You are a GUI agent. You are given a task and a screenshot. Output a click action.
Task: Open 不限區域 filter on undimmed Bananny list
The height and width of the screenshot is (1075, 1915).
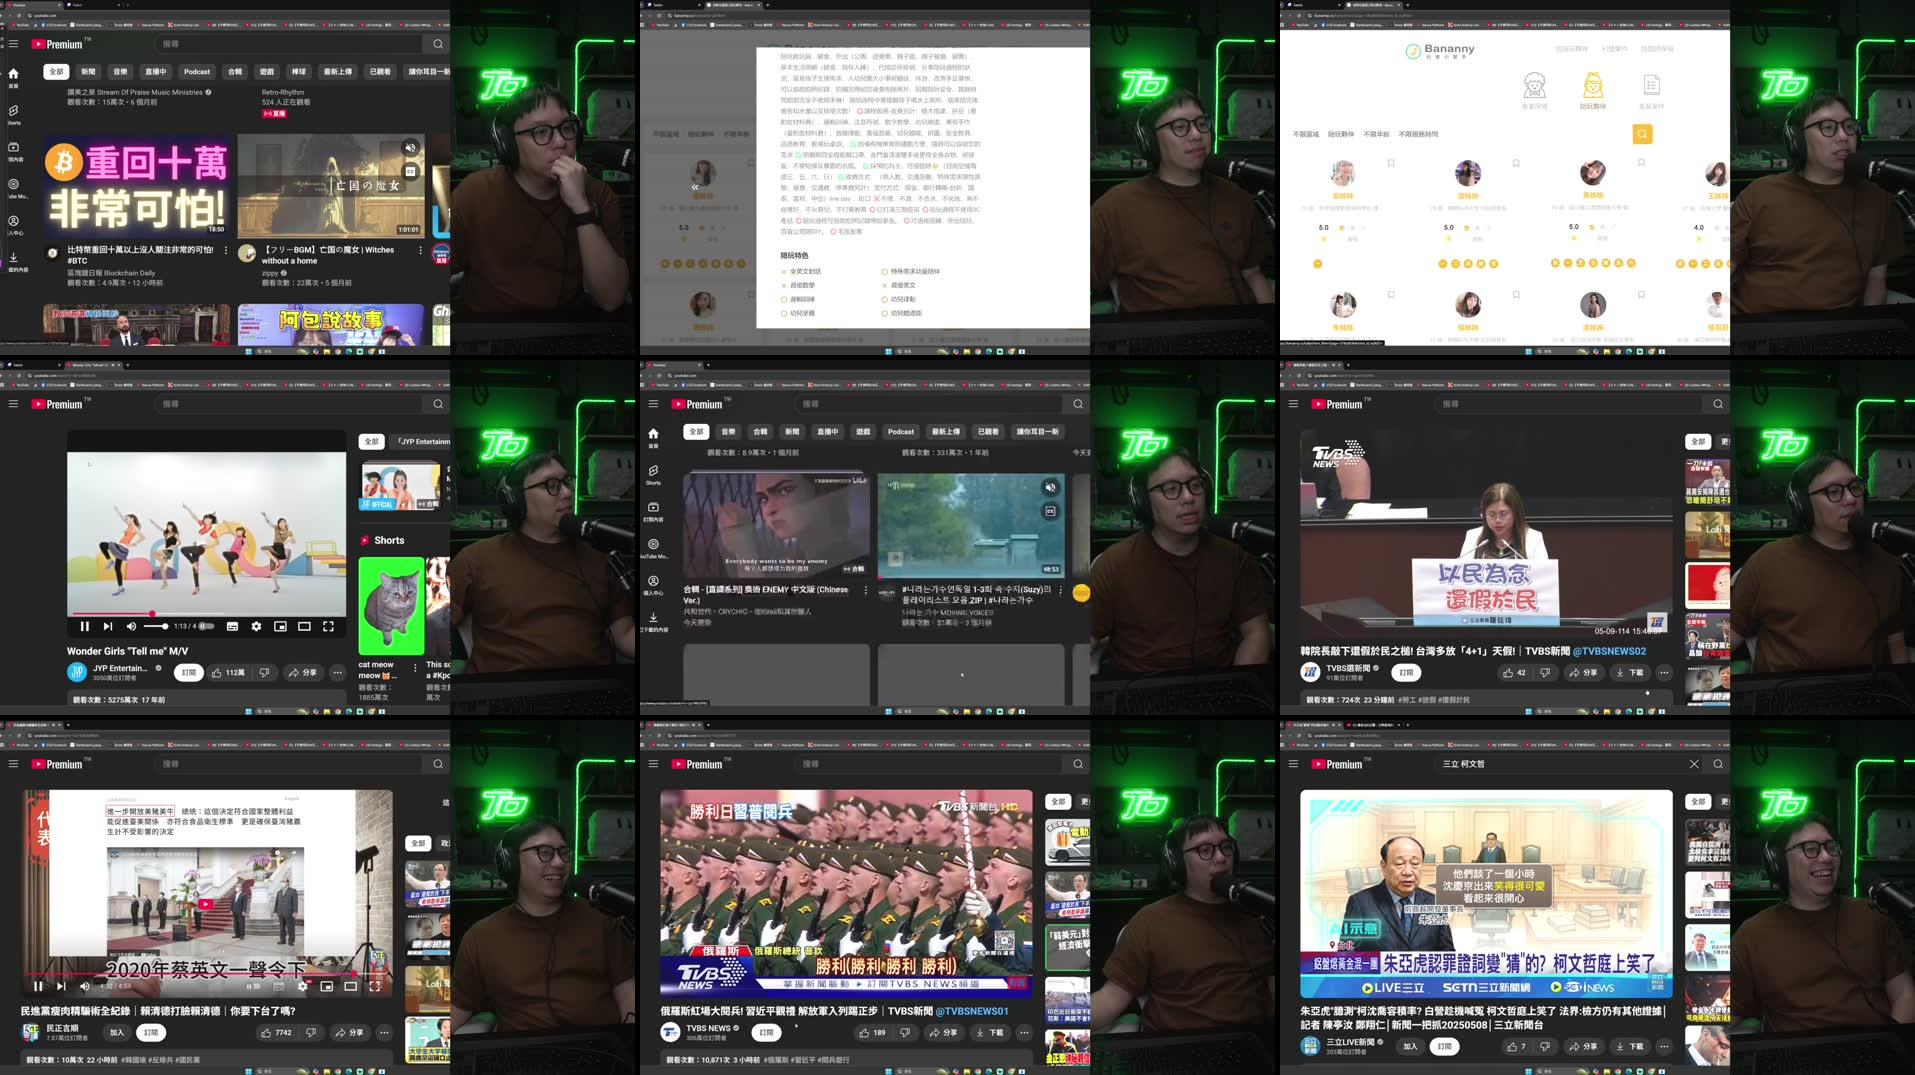pyautogui.click(x=1305, y=134)
